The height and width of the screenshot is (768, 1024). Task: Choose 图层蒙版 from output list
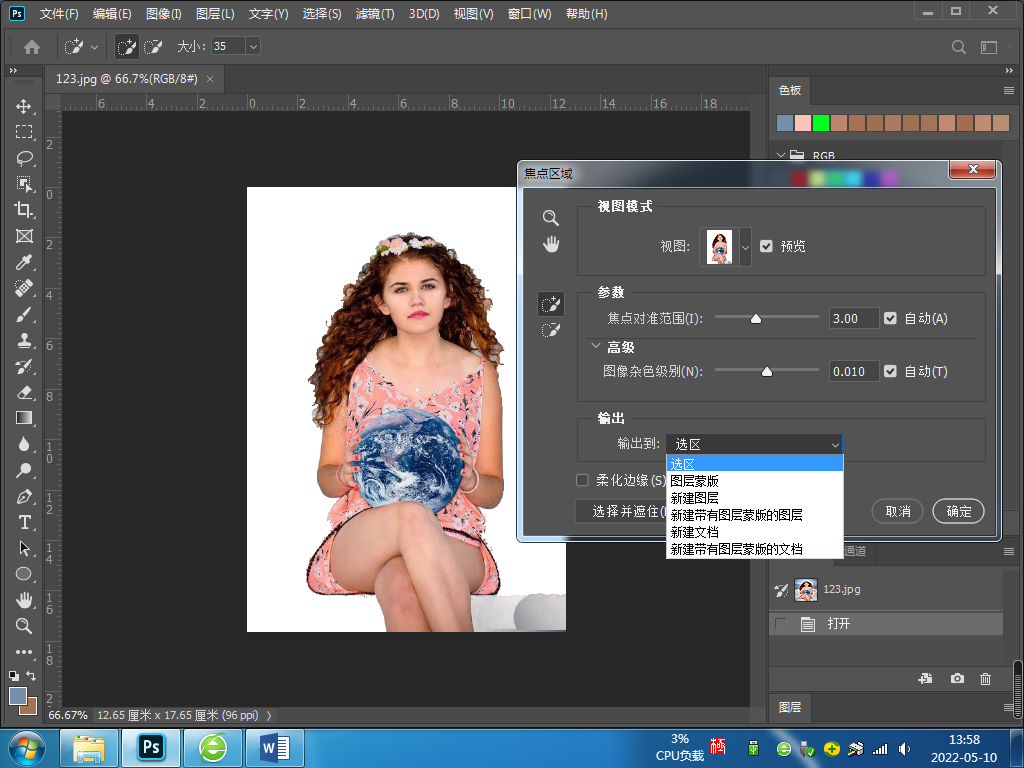click(x=694, y=481)
